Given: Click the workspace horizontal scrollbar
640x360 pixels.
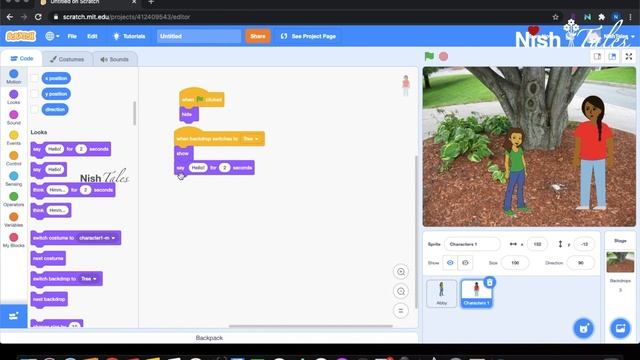Looking at the screenshot, I should 311,326.
